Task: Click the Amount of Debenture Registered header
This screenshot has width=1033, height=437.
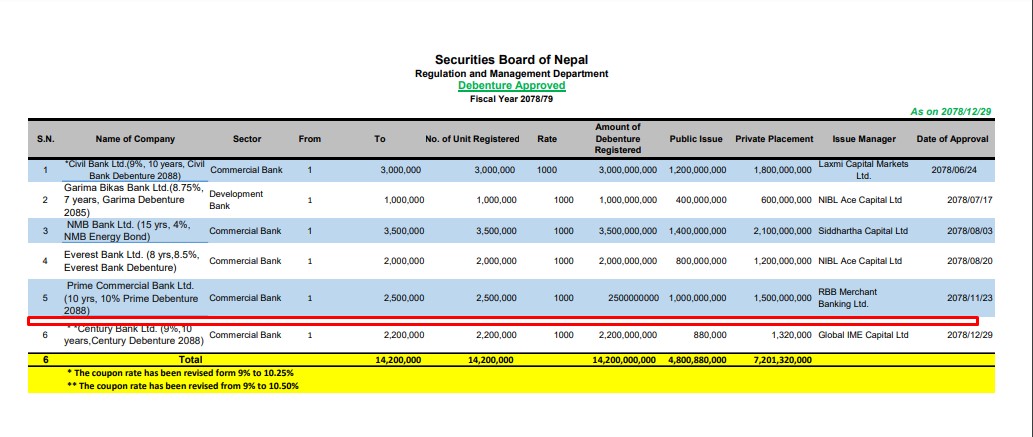Action: pos(616,139)
